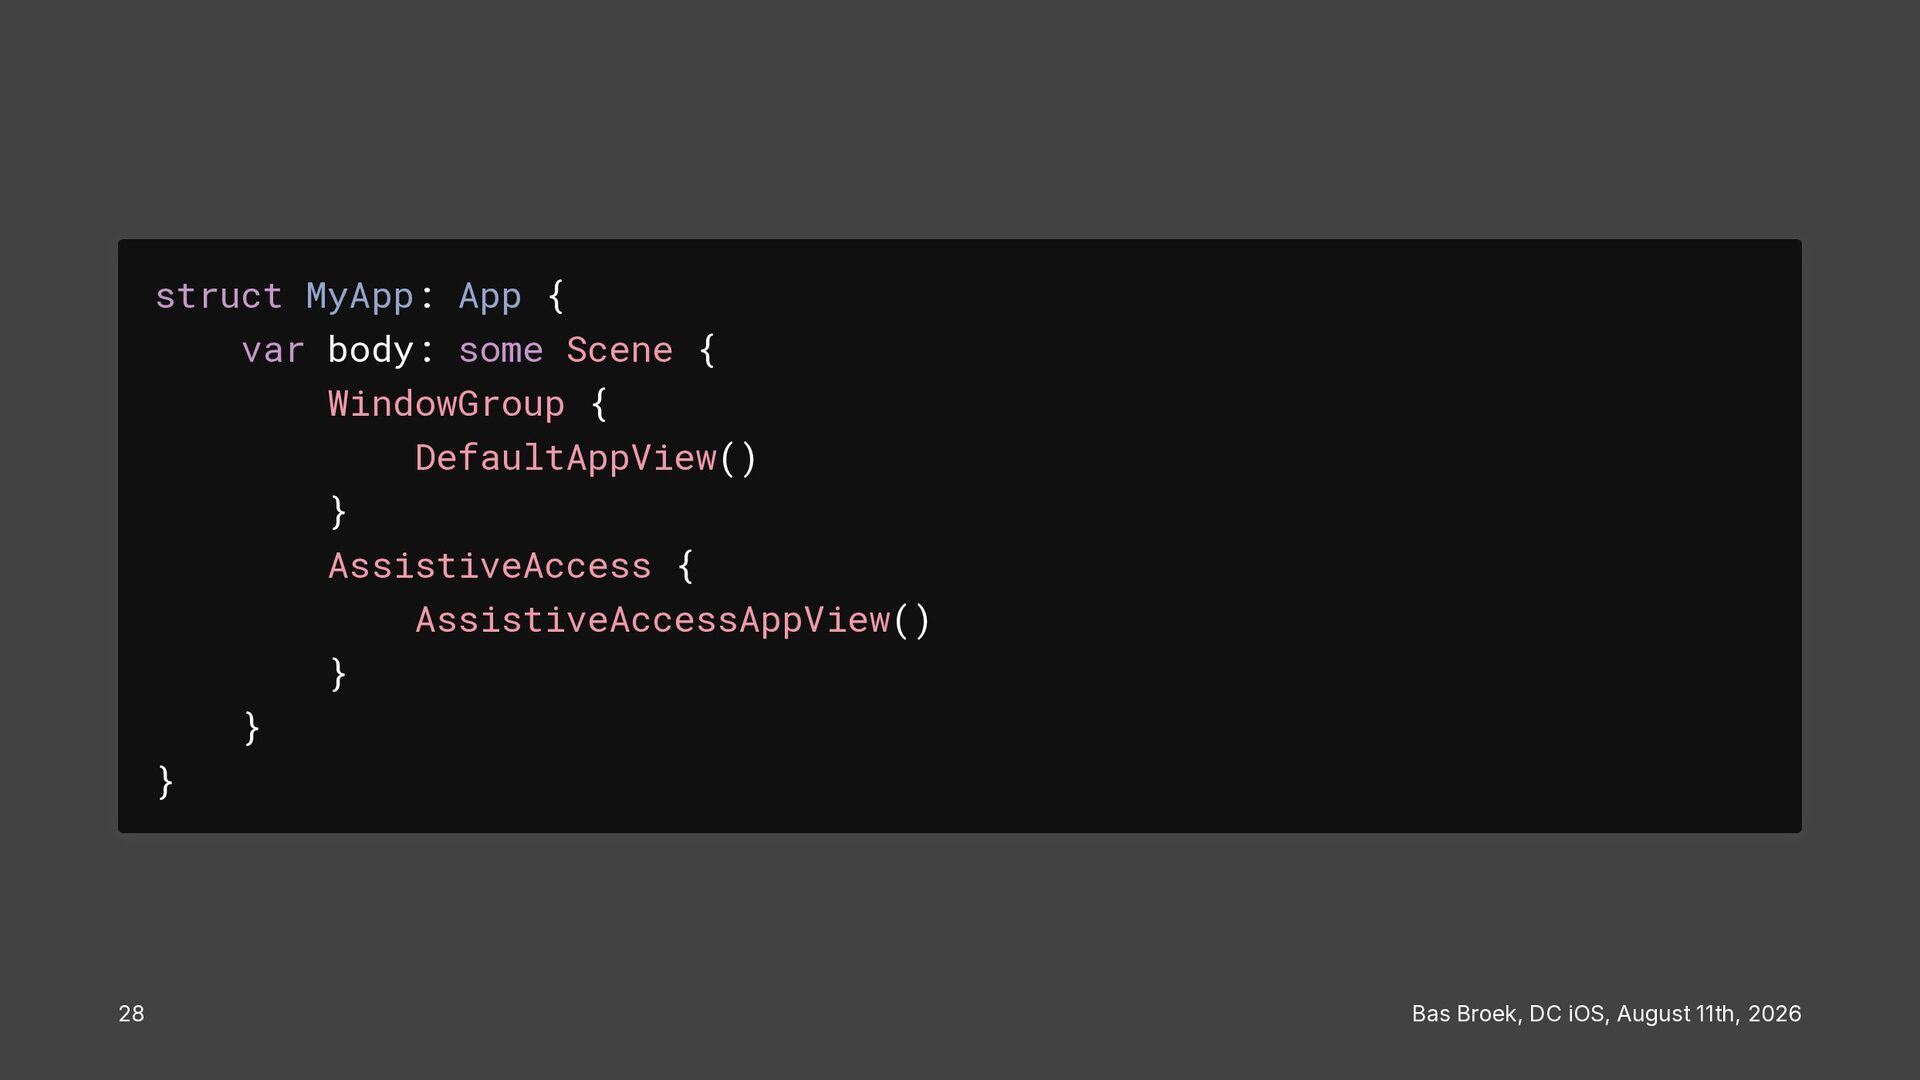This screenshot has height=1080, width=1920.
Task: Click the closing brace of AssistiveAccess block
Action: pos(338,674)
